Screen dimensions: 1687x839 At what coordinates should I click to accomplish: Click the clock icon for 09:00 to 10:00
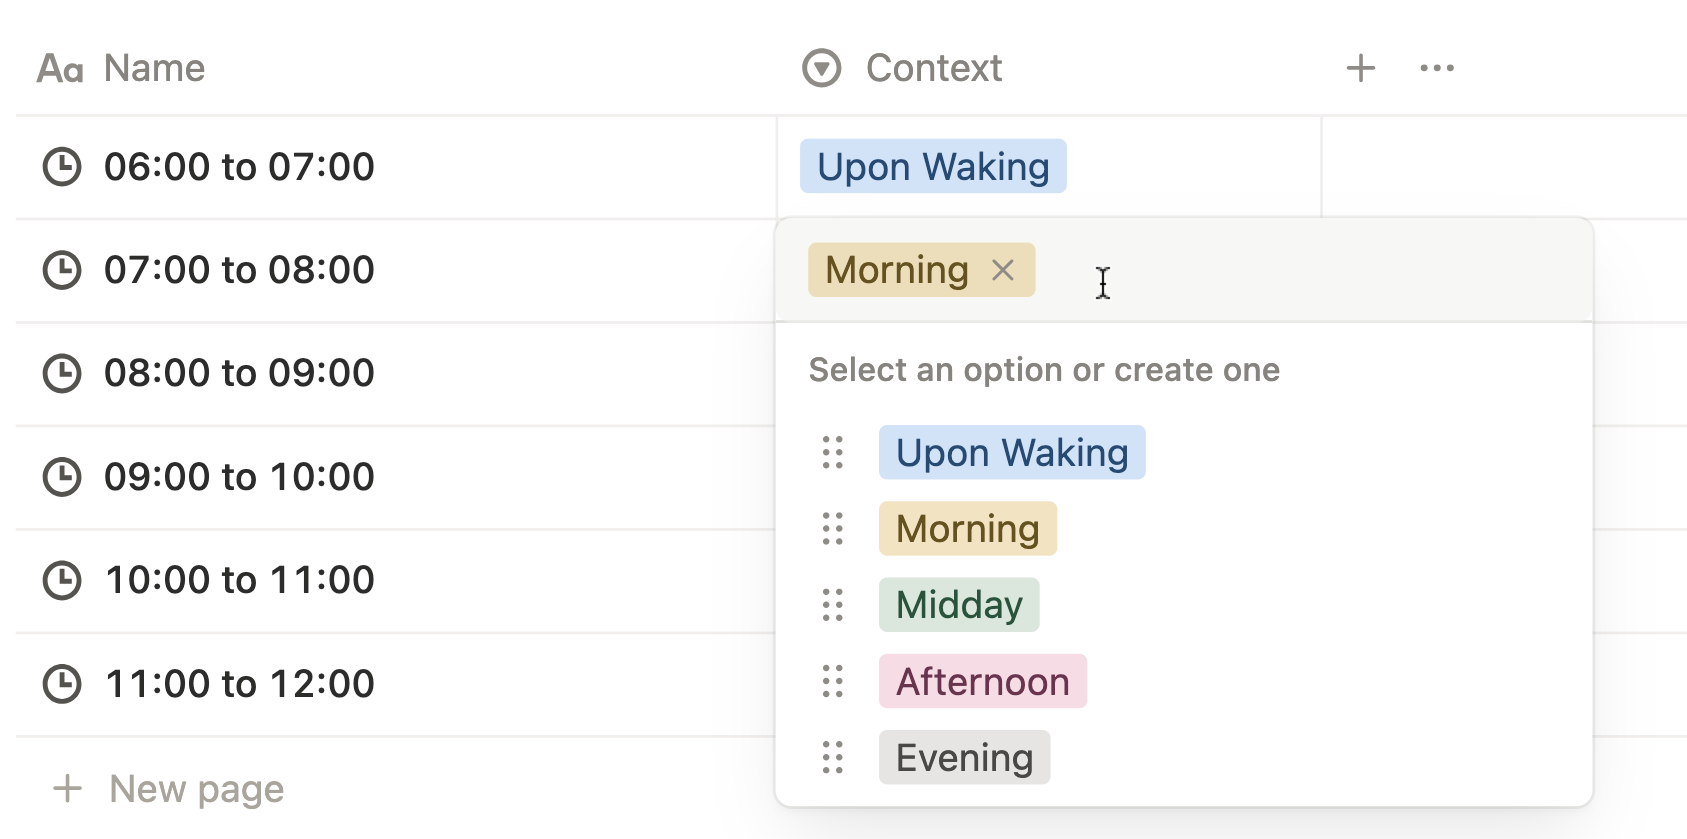pyautogui.click(x=62, y=477)
